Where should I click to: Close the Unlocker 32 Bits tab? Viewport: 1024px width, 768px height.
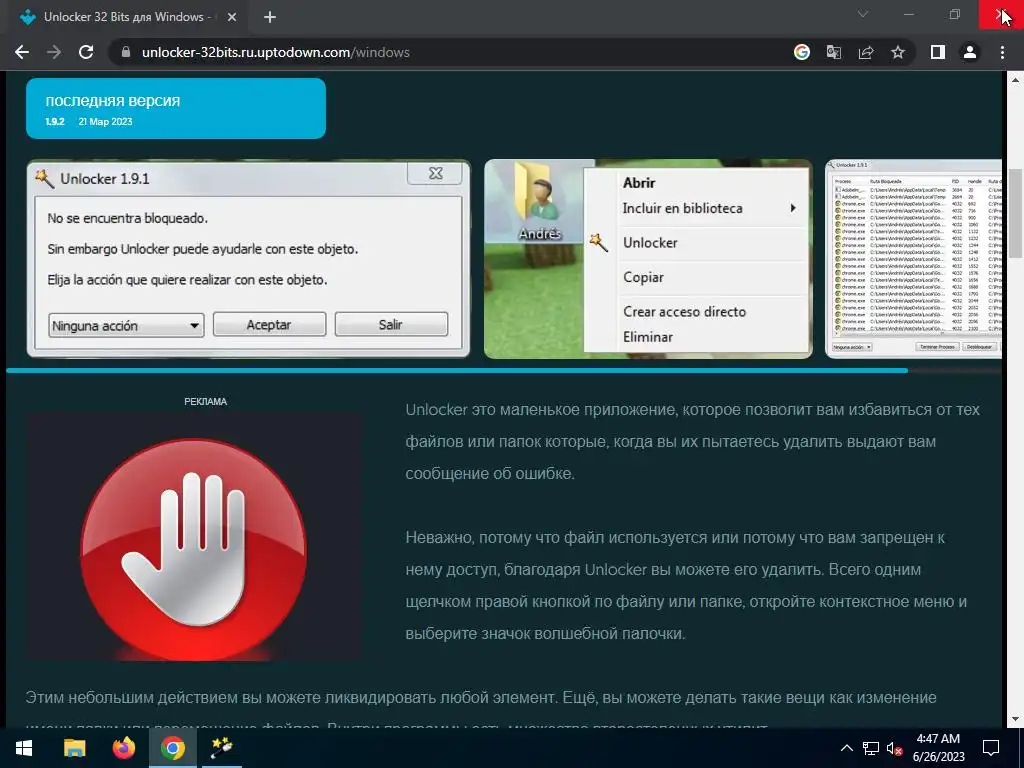pos(232,17)
